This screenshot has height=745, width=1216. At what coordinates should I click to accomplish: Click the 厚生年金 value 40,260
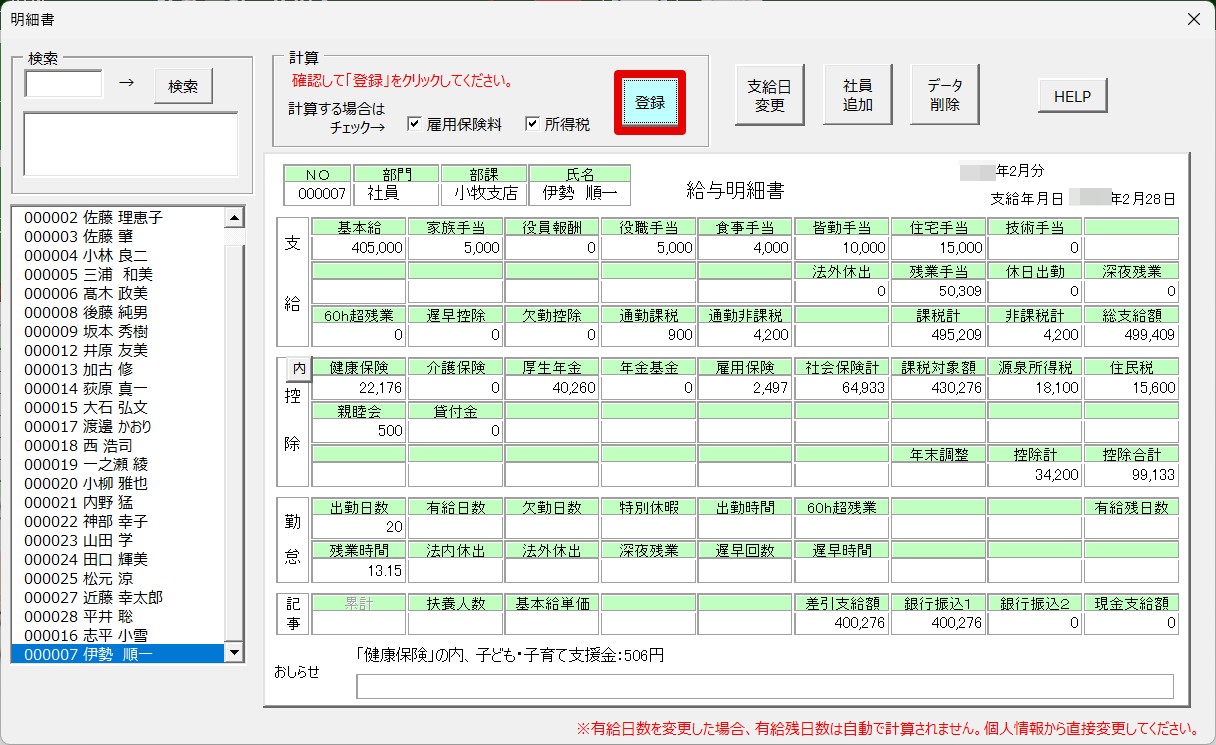point(552,387)
